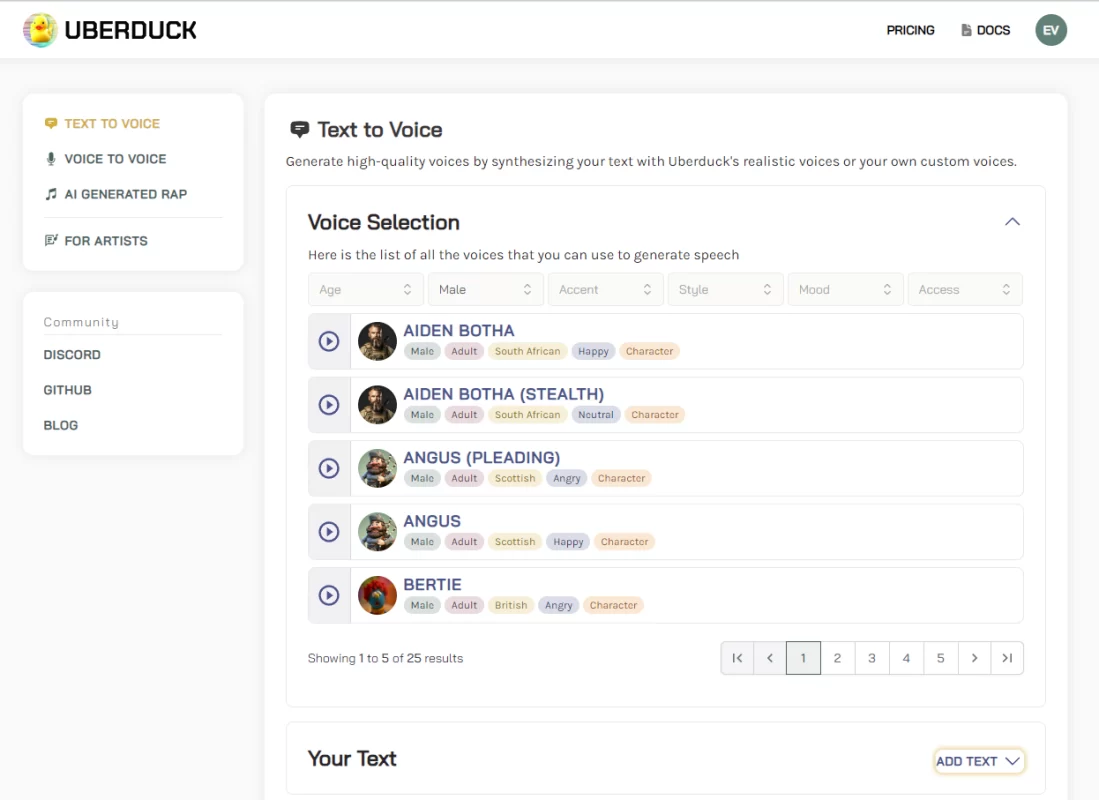
Task: Go to the next results page
Action: click(x=974, y=658)
